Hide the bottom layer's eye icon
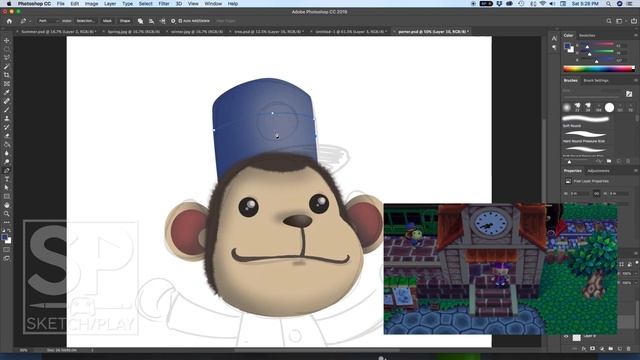Viewport: 640px width, 360px height. 566,337
